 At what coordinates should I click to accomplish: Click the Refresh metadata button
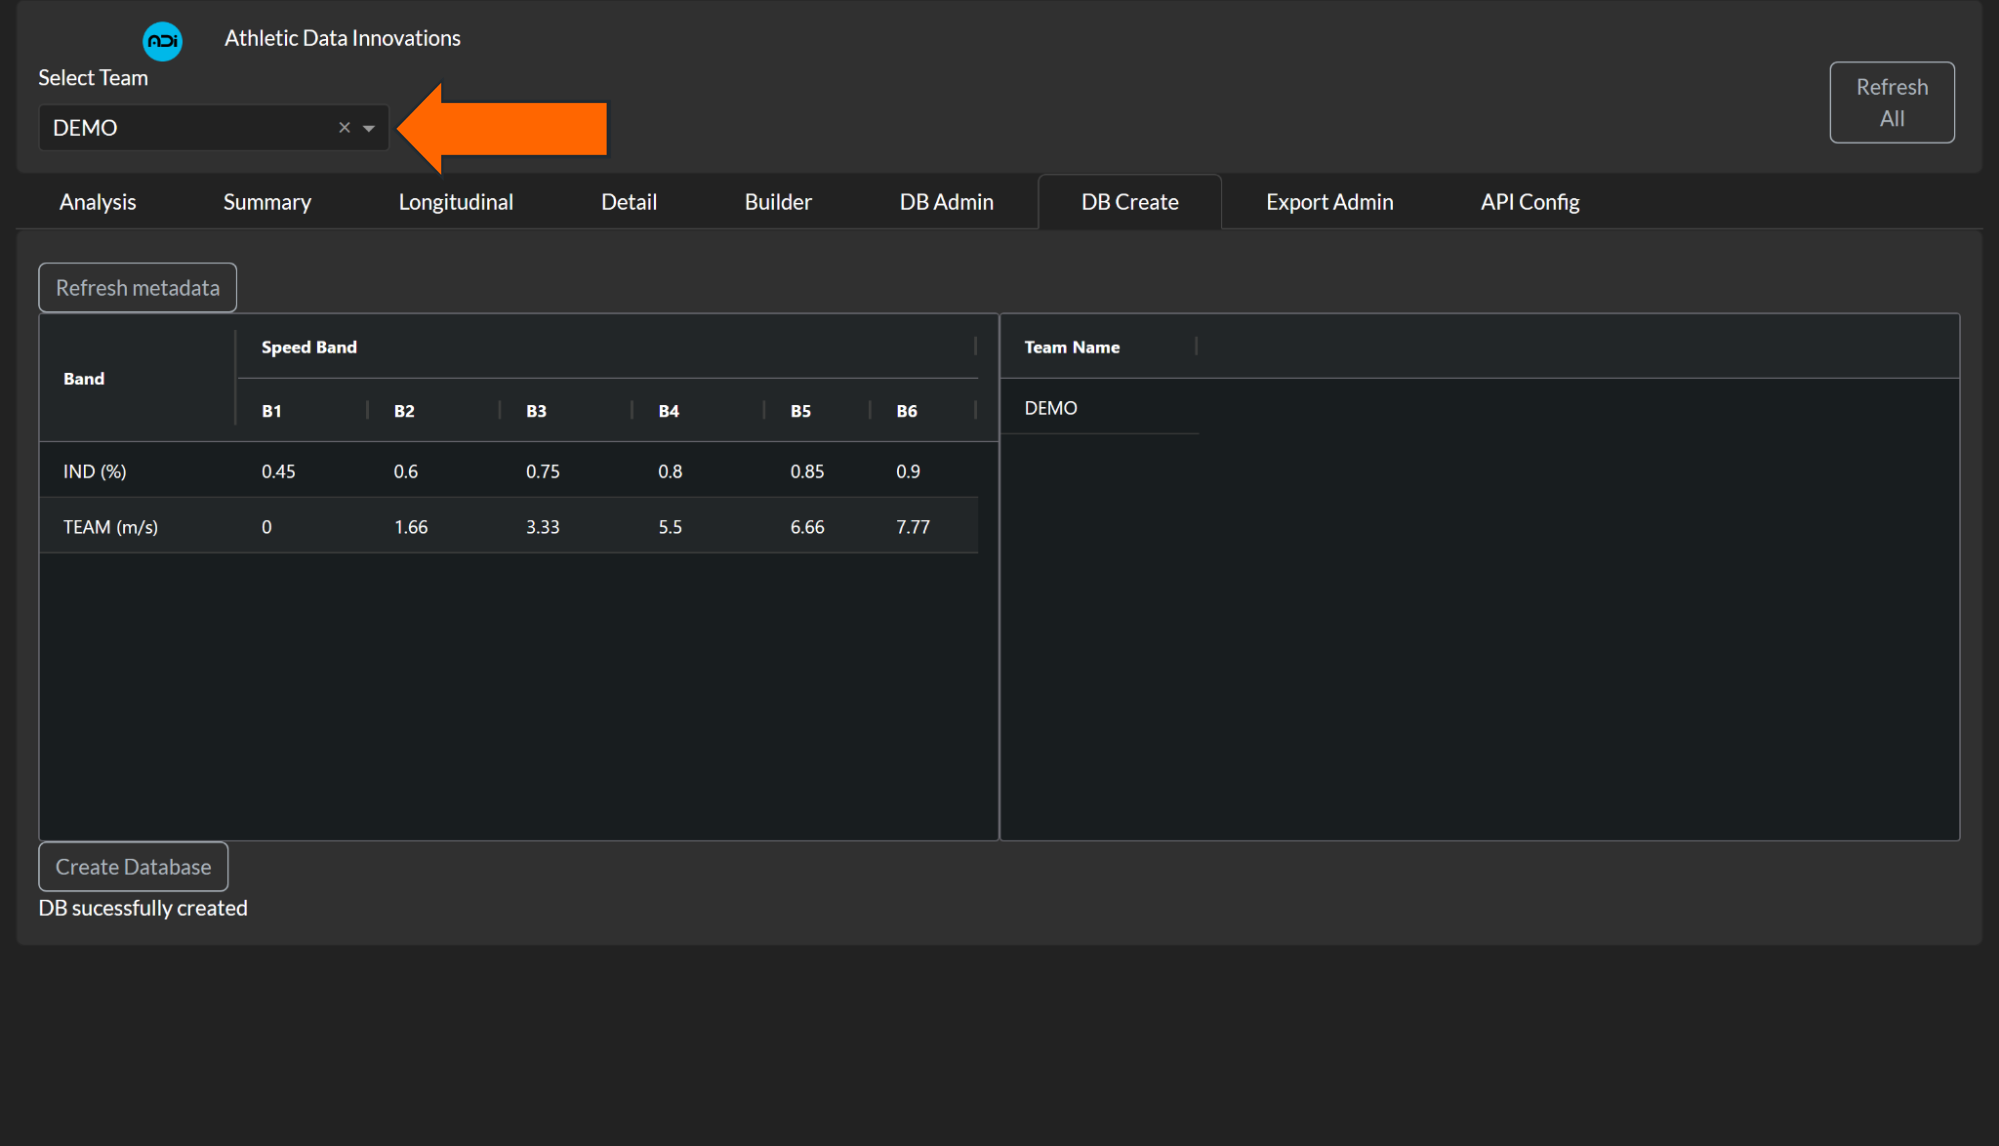coord(138,288)
